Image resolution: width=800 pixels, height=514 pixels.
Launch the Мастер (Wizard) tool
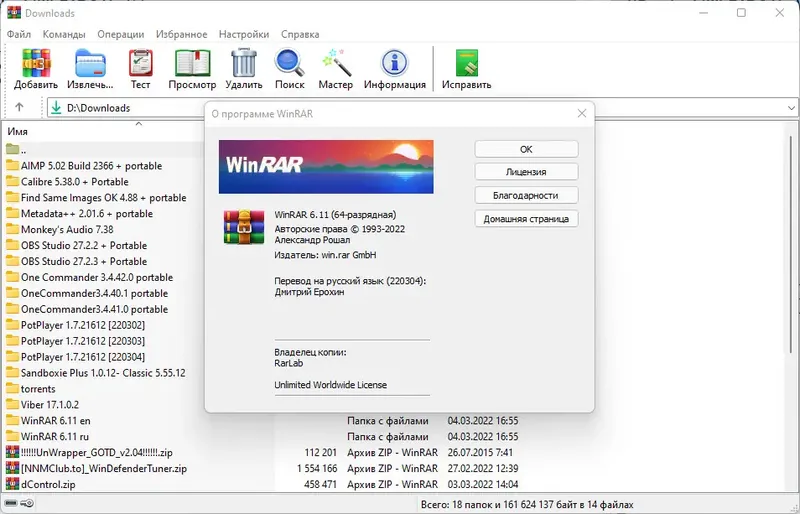pos(336,63)
